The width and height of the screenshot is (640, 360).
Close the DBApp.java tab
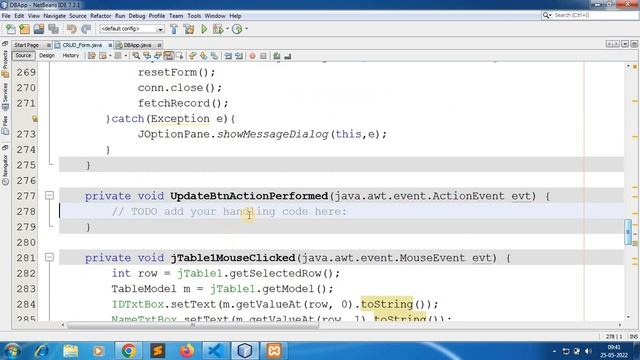click(x=159, y=45)
